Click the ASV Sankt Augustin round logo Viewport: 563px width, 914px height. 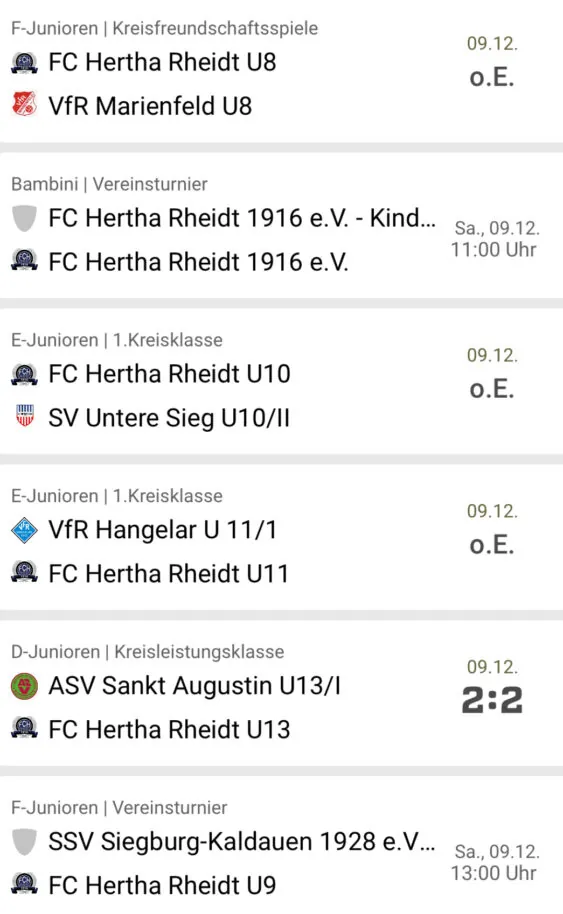(24, 686)
